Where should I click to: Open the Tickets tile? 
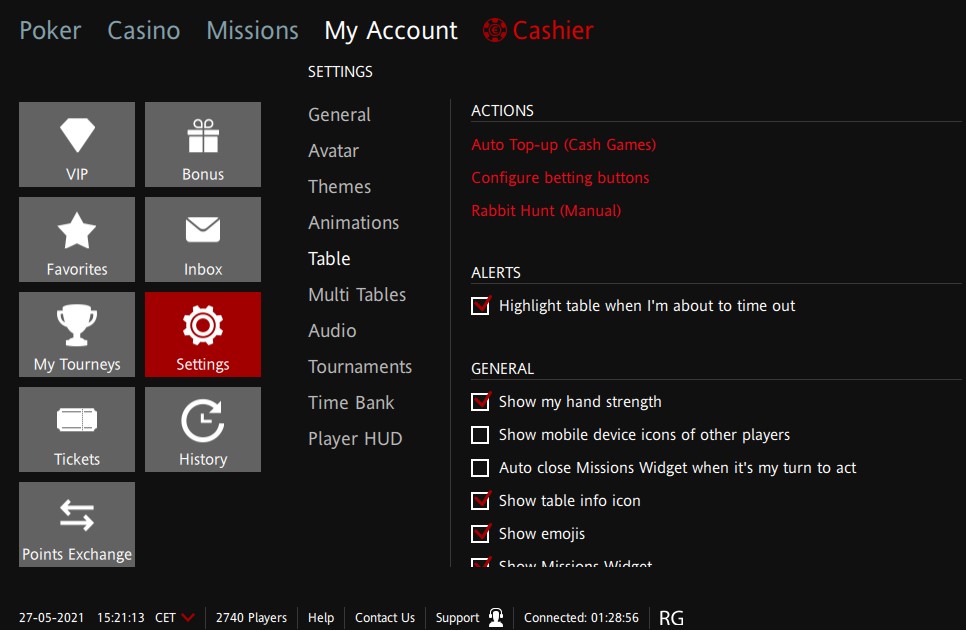click(77, 429)
